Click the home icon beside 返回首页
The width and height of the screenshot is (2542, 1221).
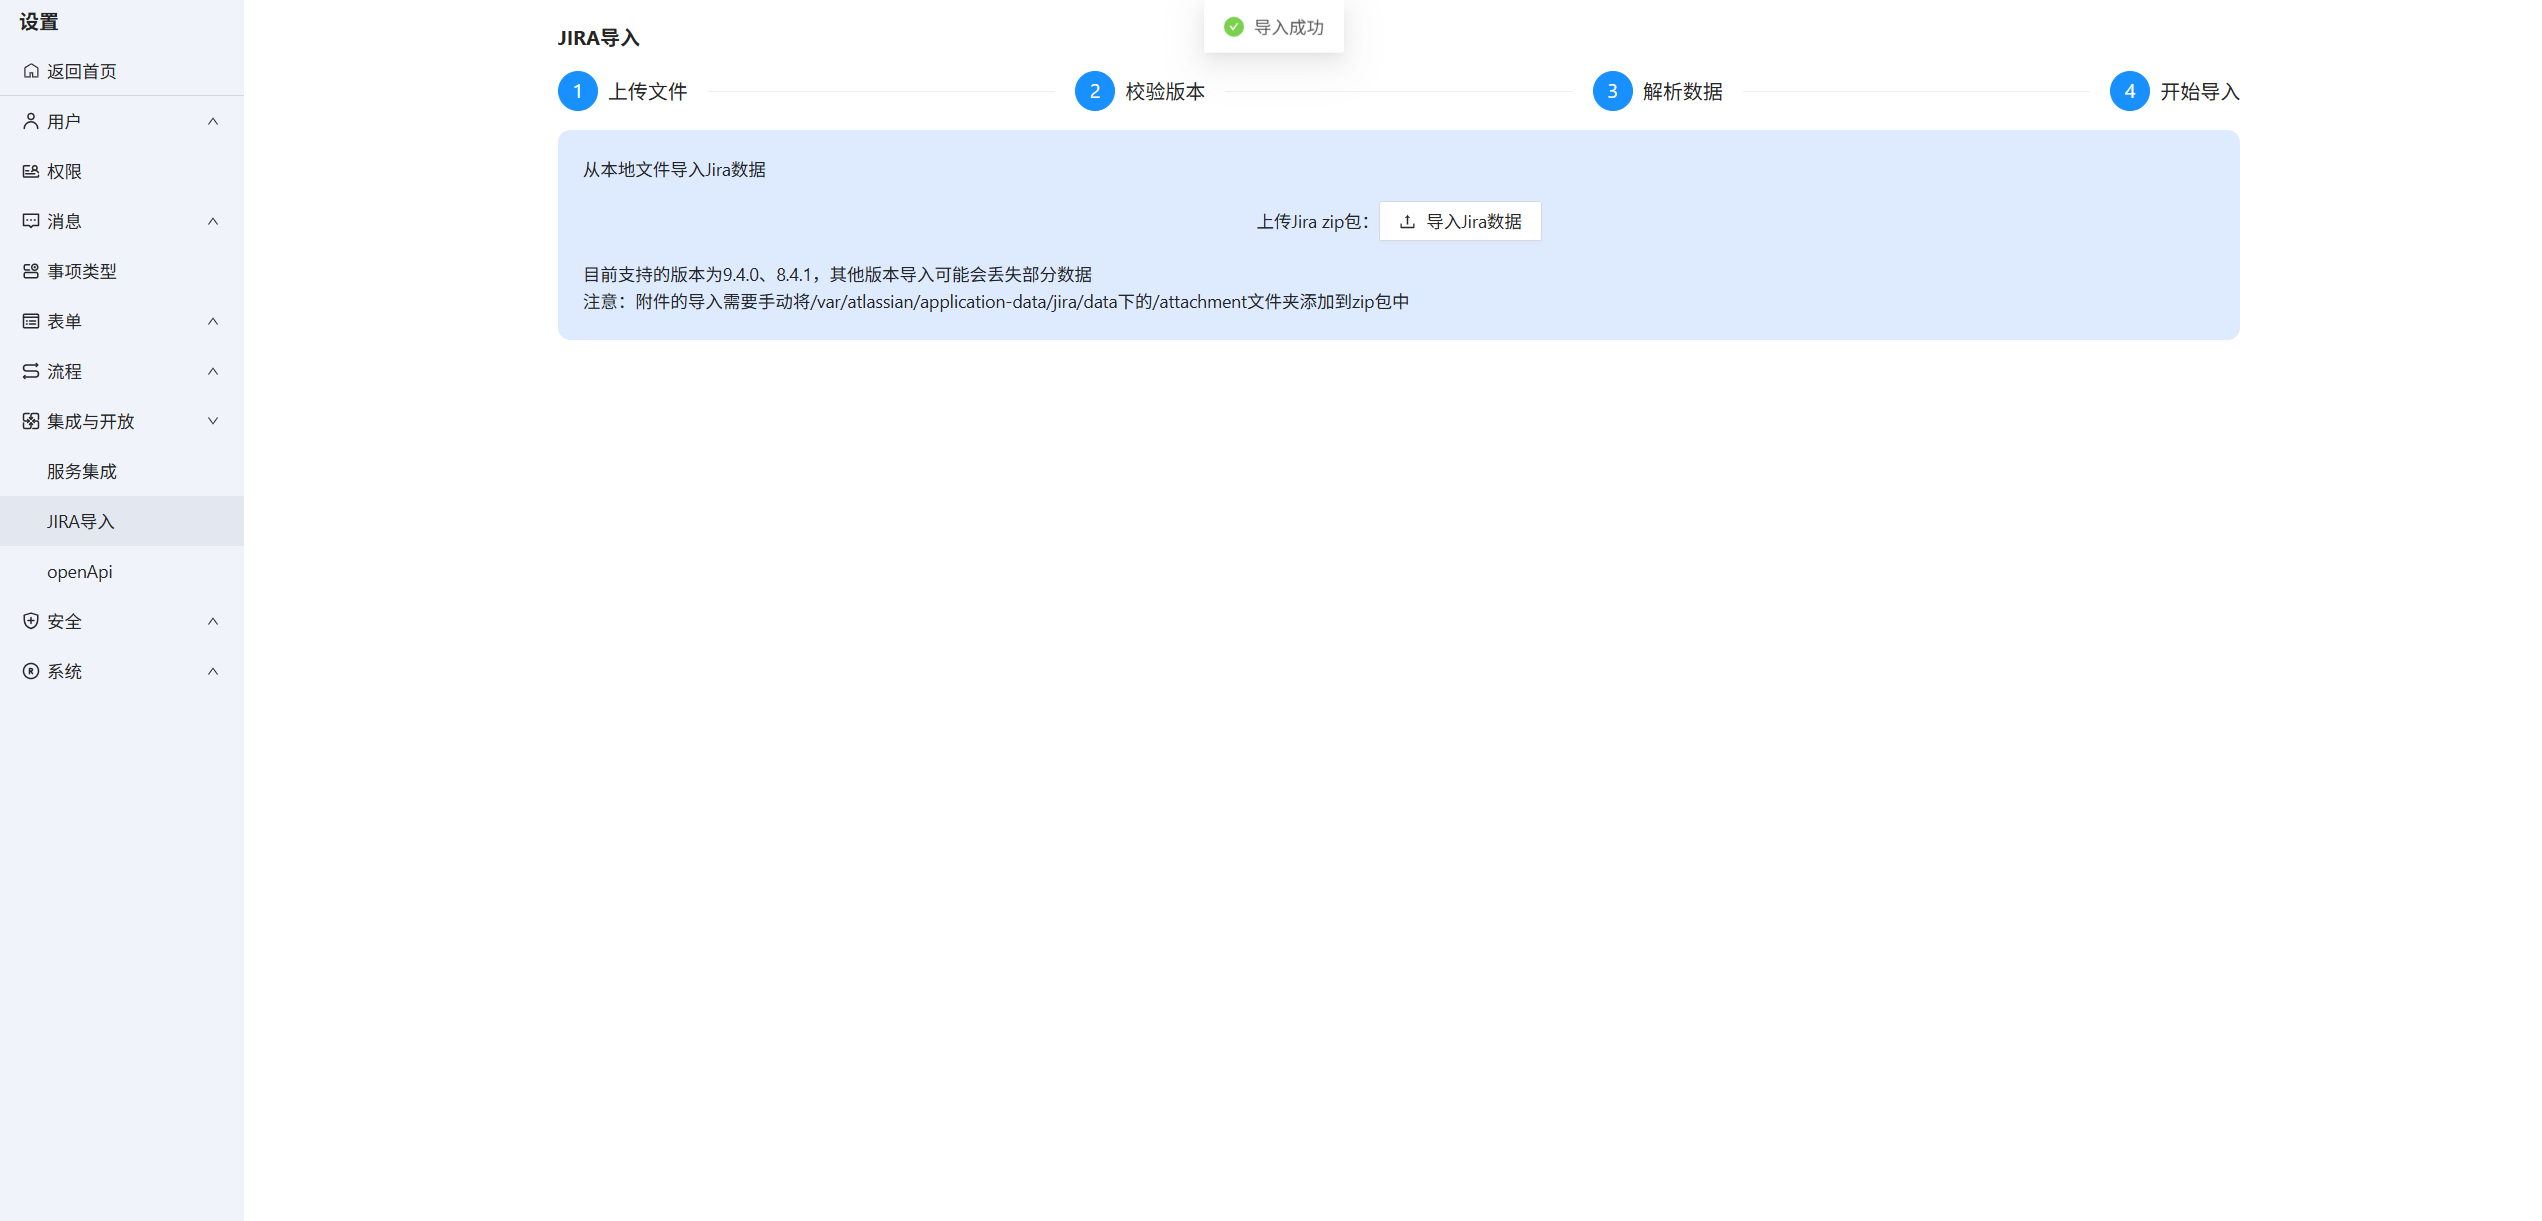[x=31, y=71]
